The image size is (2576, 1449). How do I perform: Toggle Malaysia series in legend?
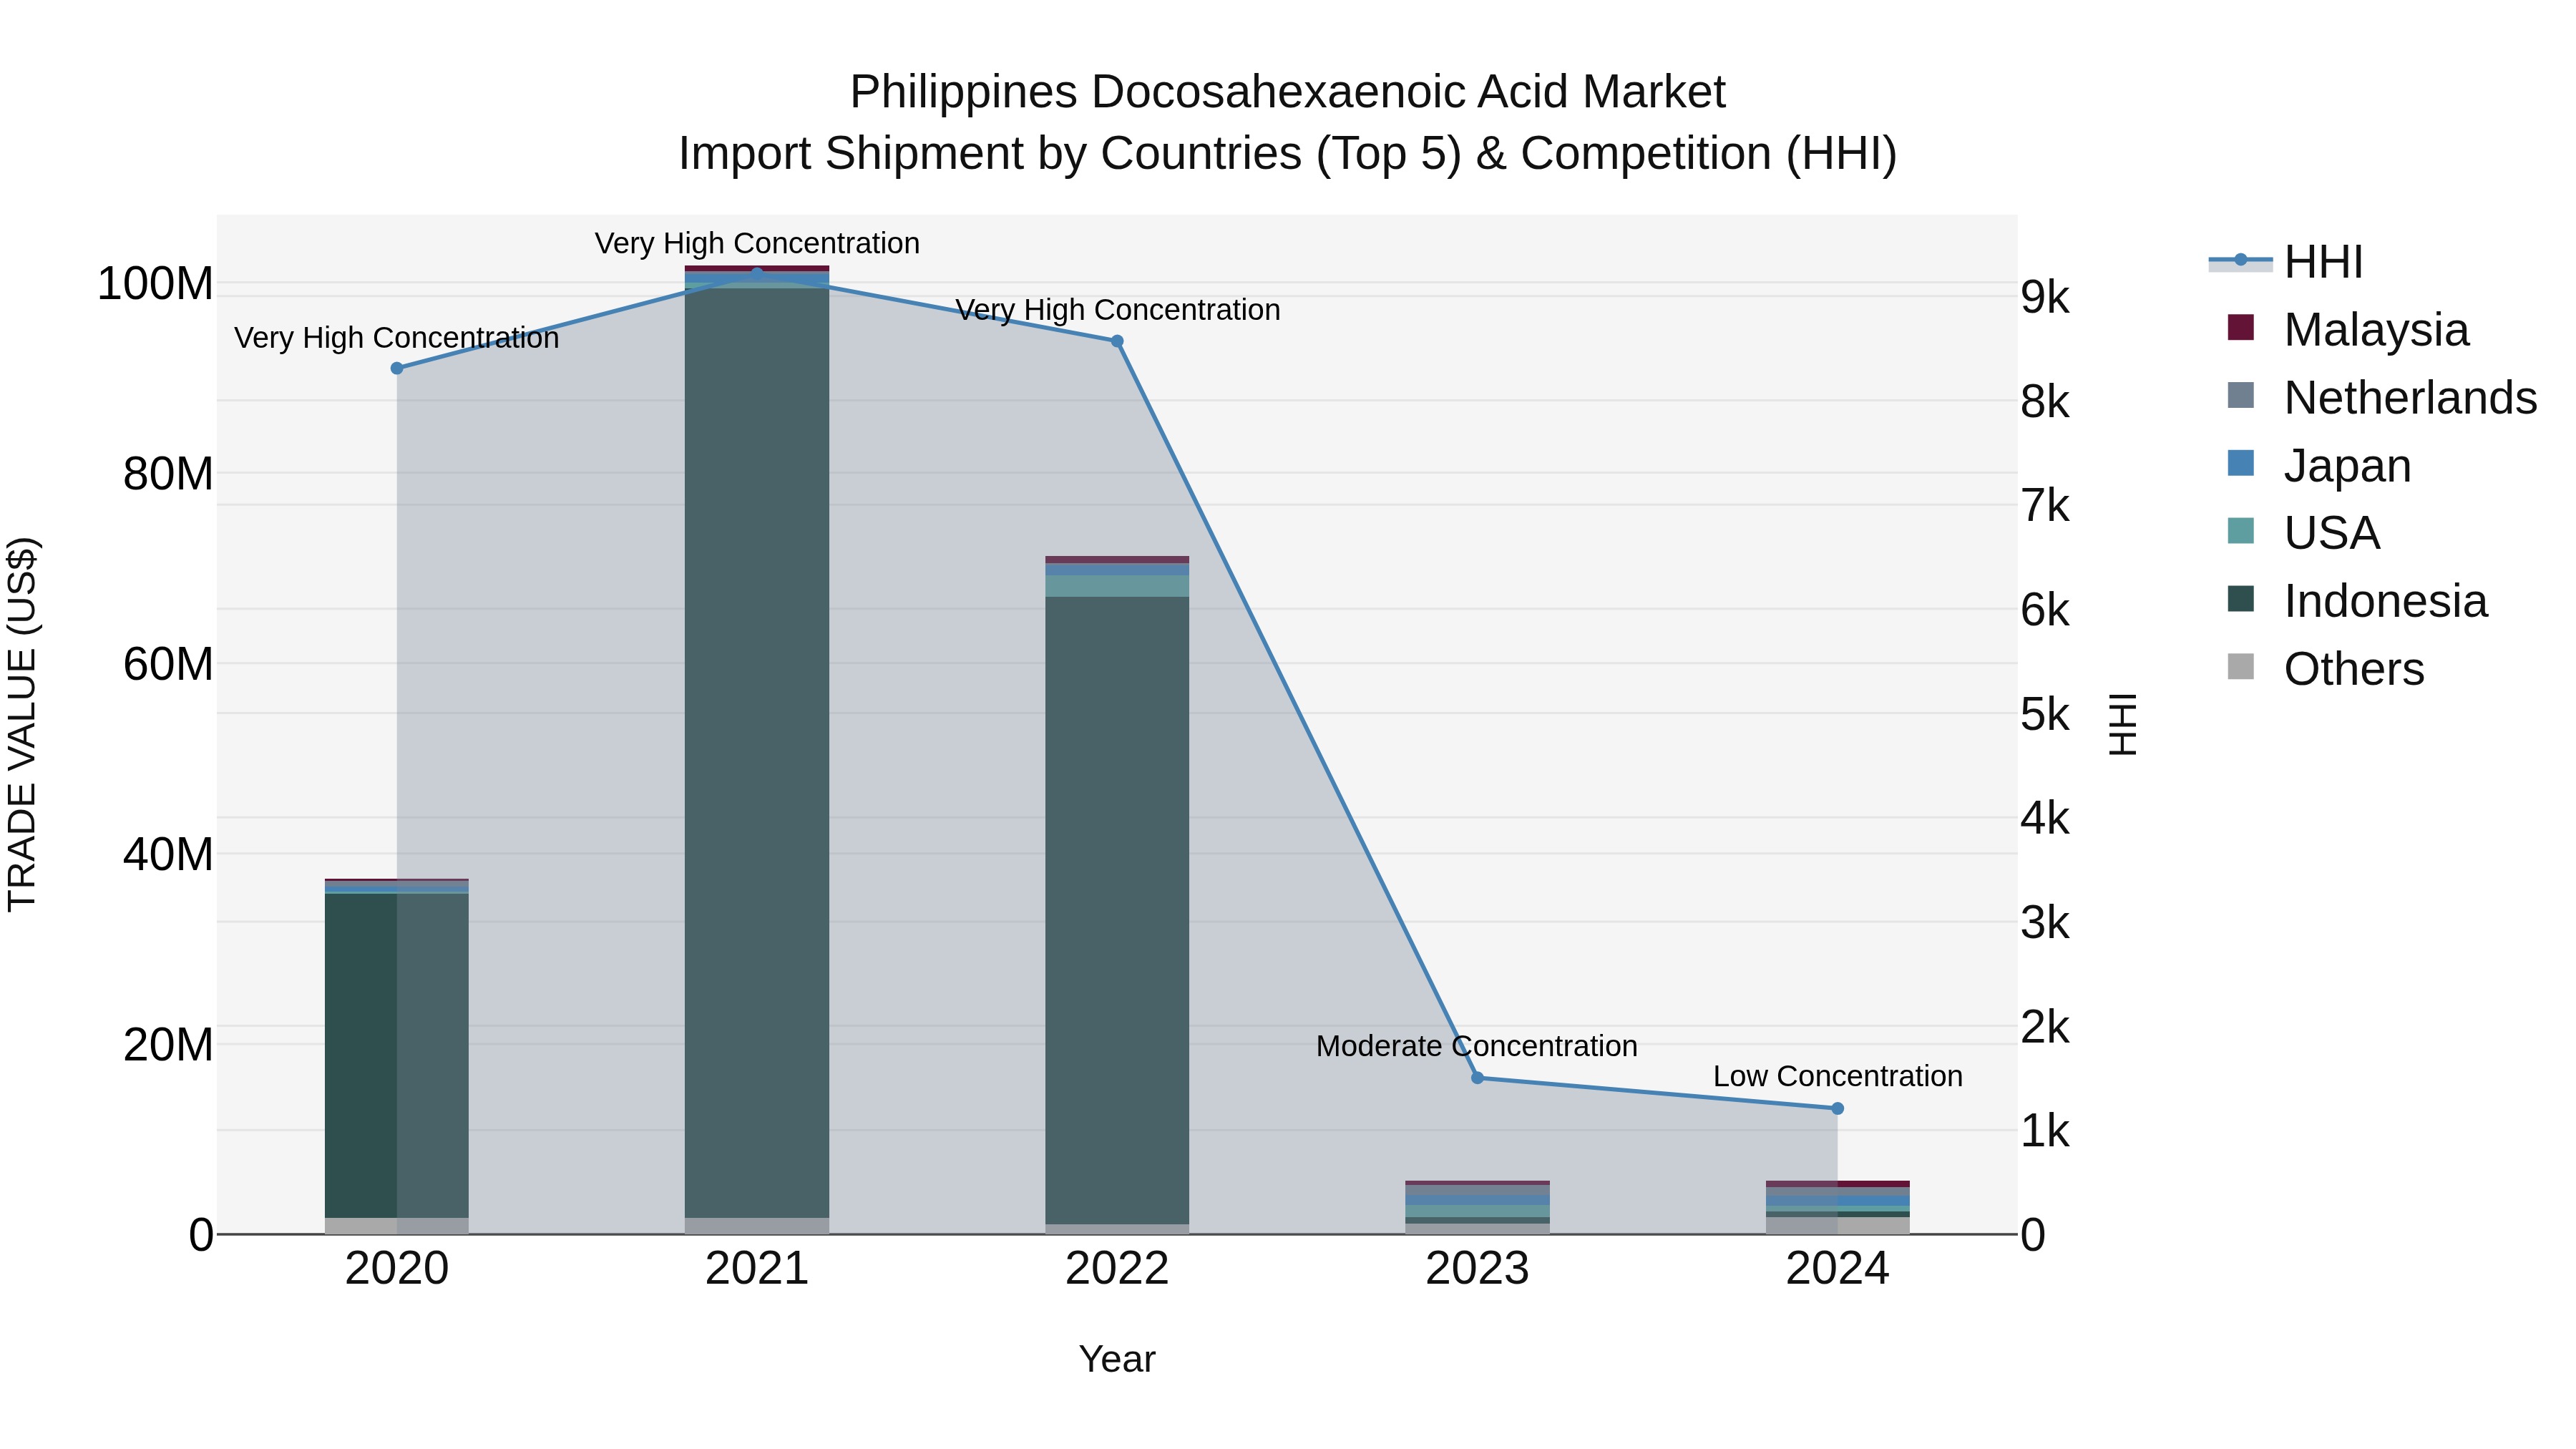point(2348,329)
